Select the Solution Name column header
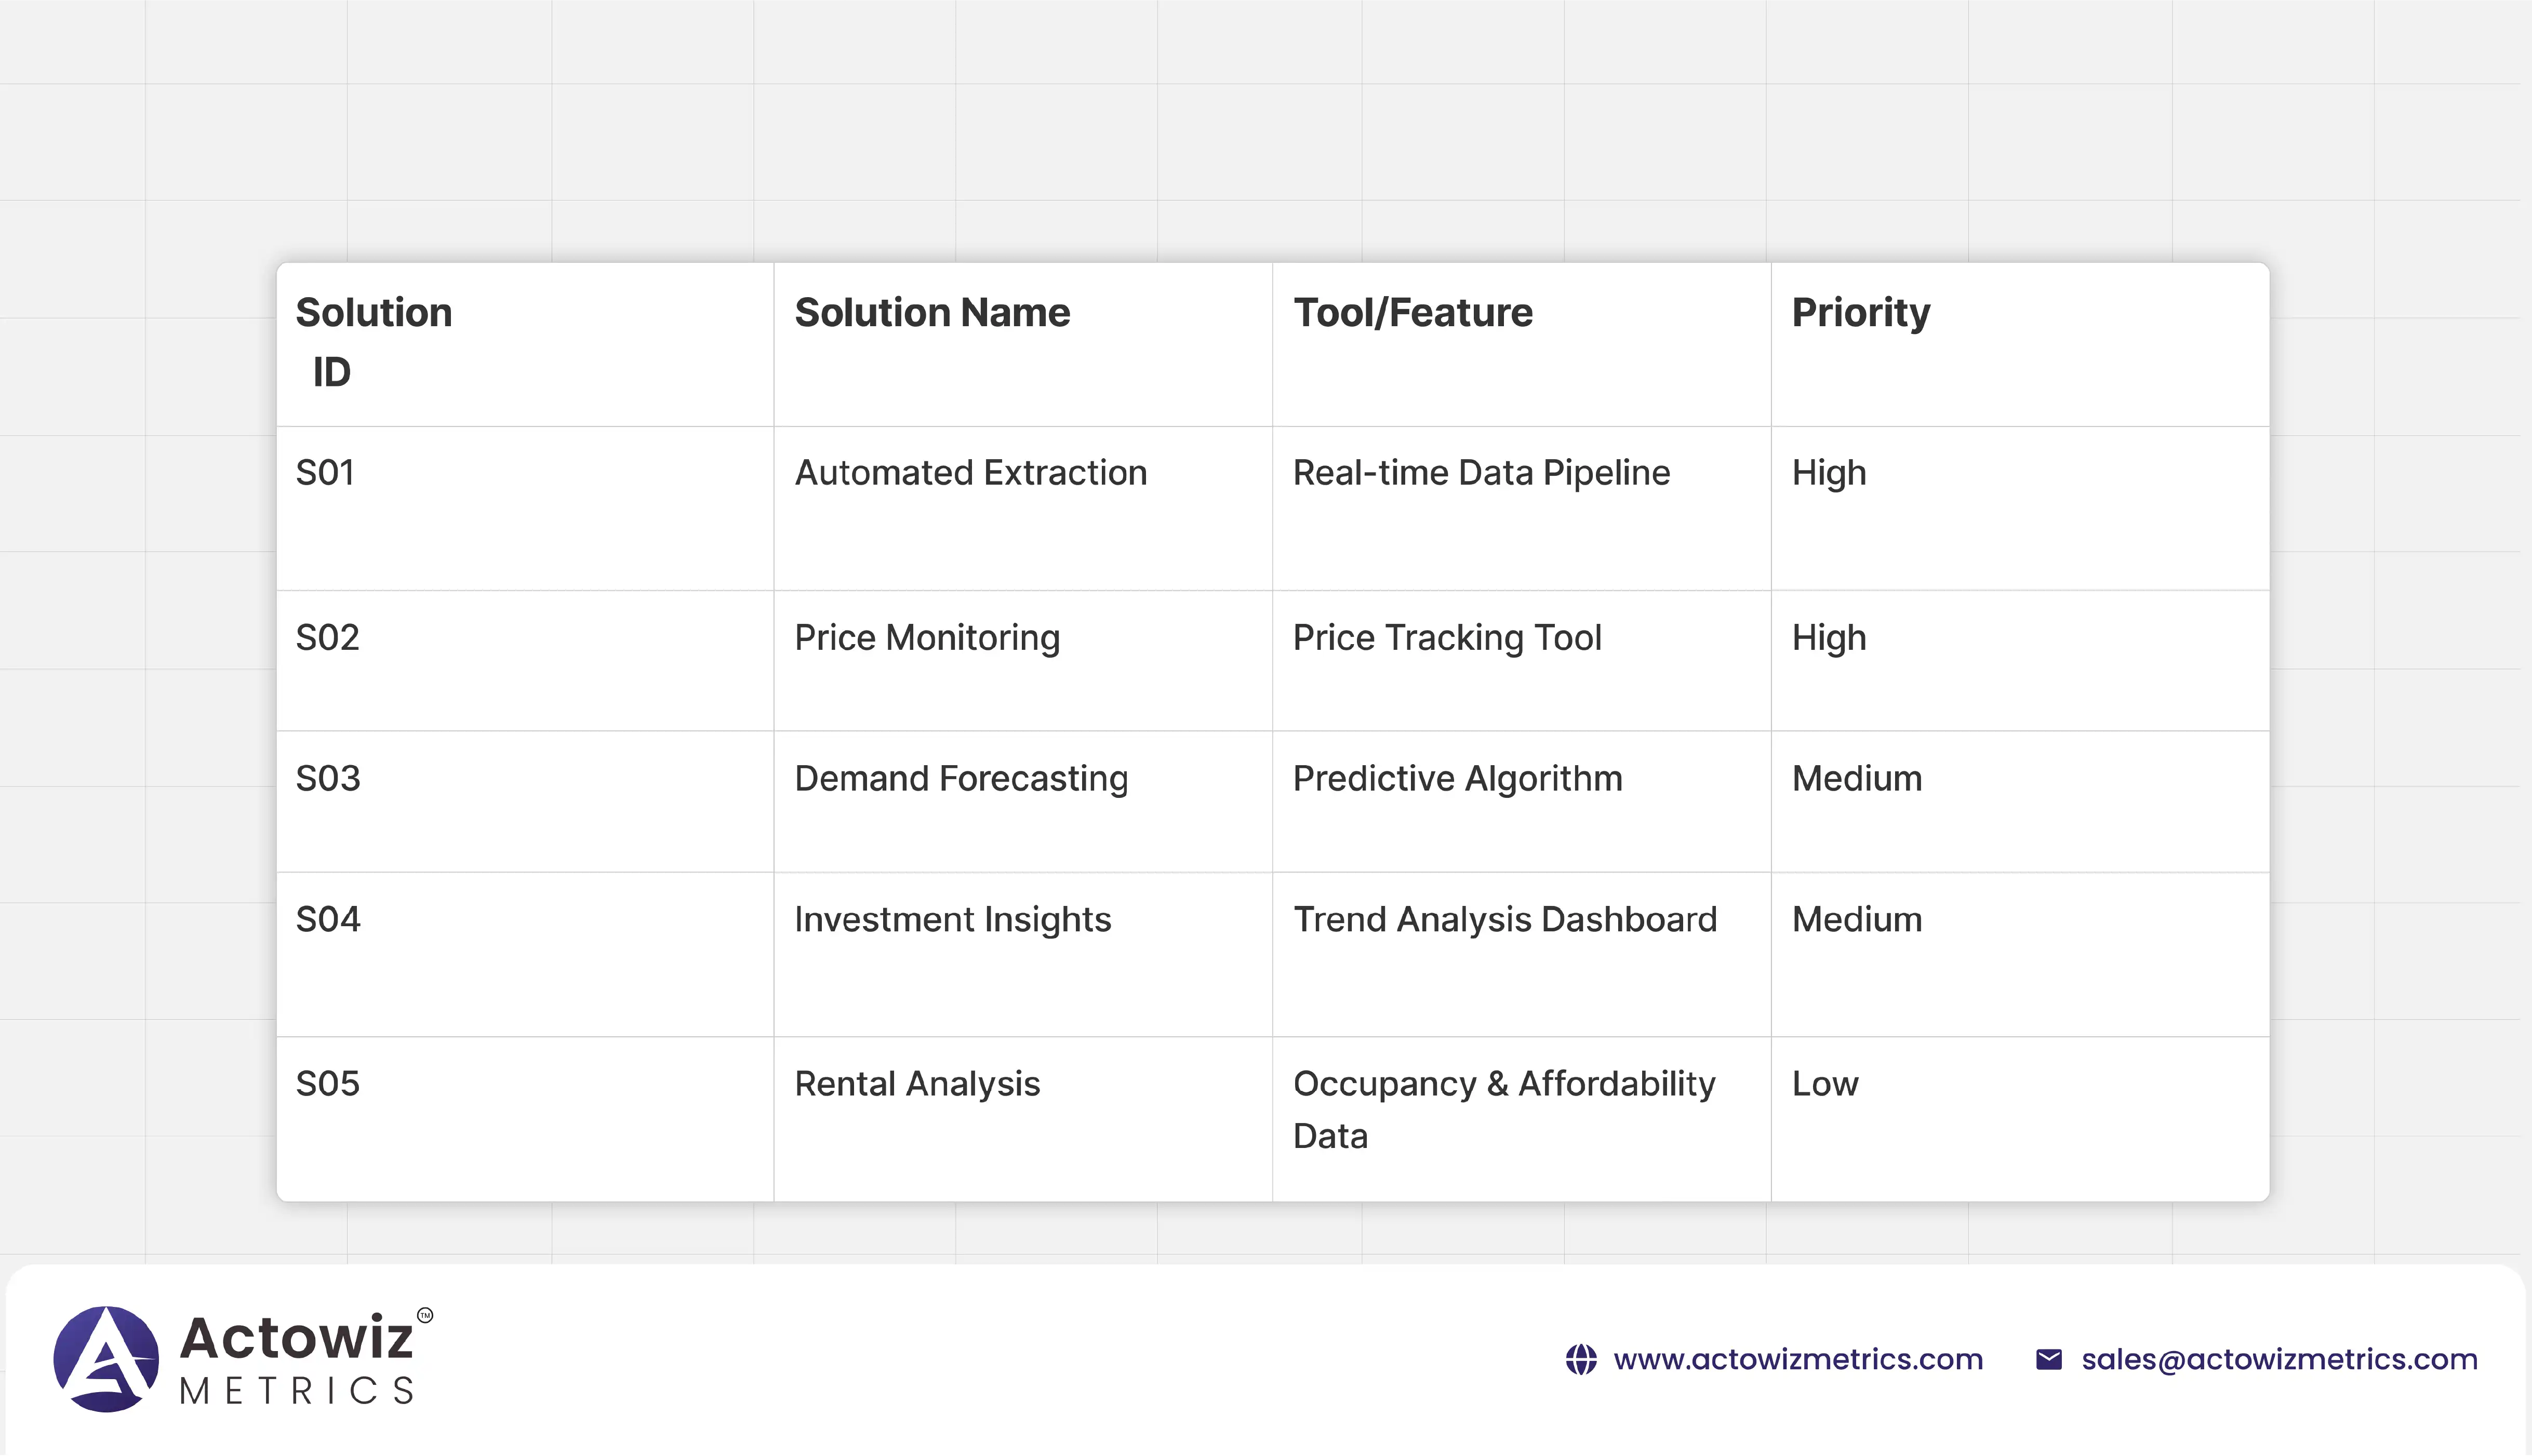The width and height of the screenshot is (2532, 1456). 931,313
